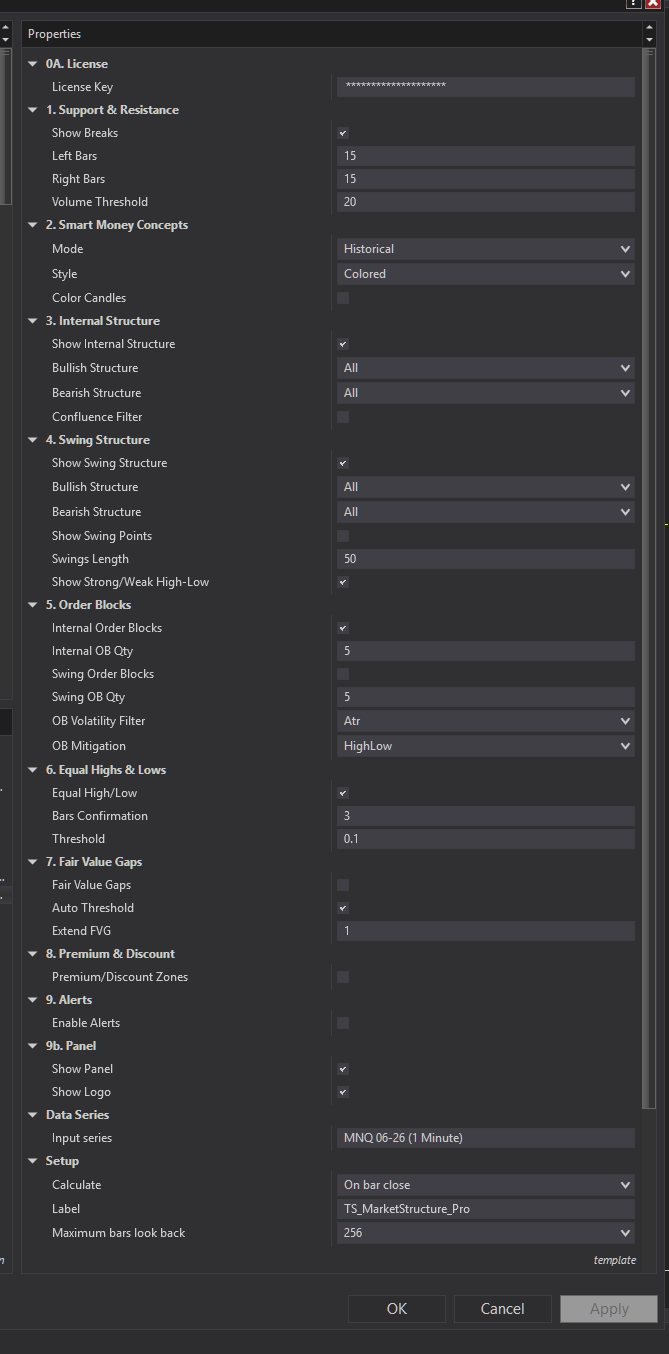Image resolution: width=669 pixels, height=1354 pixels.
Task: Collapse the Data Series section
Action: tap(33, 1115)
